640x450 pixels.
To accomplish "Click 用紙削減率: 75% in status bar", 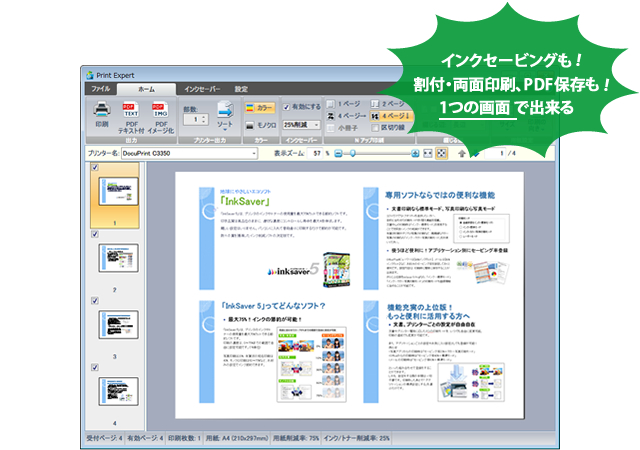I will 296,438.
